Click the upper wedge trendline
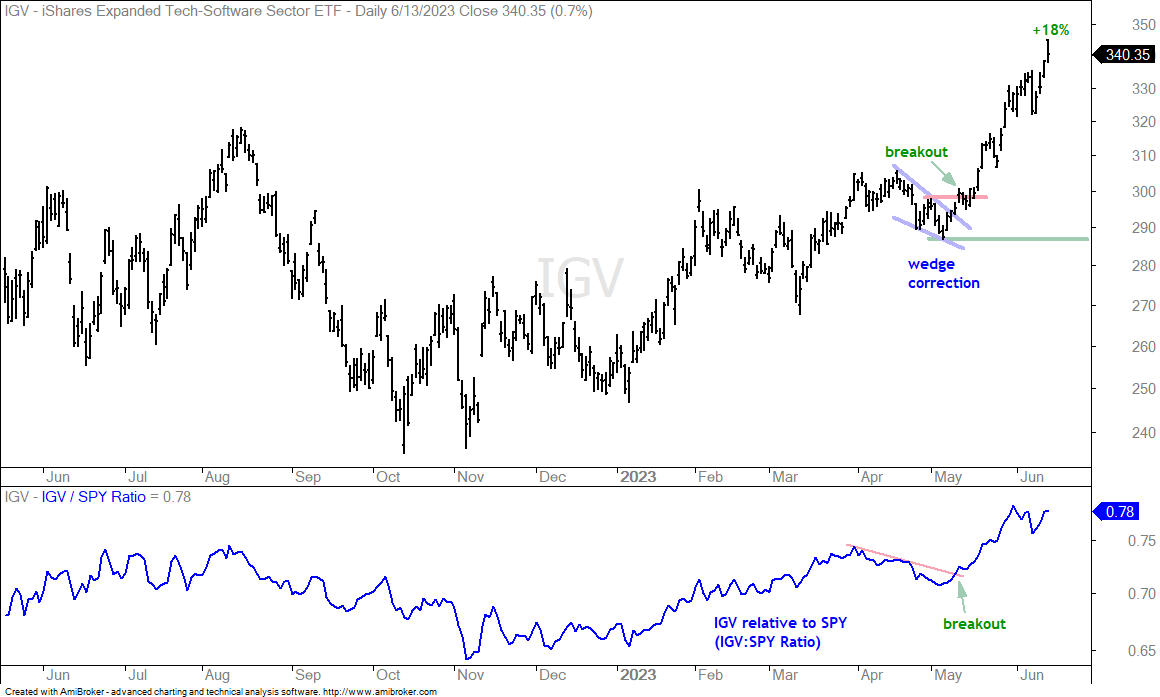The width and height of the screenshot is (1160, 697). tap(931, 197)
